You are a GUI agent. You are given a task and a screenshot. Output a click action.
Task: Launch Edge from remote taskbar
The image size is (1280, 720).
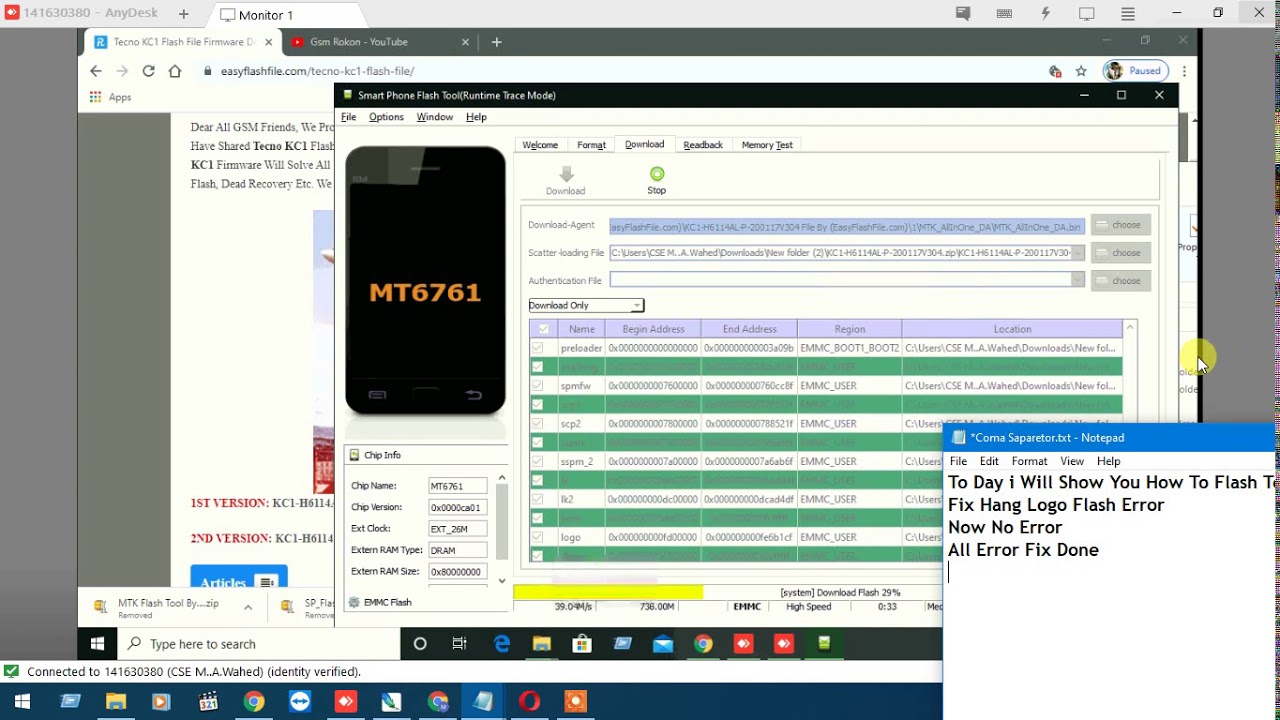pos(501,644)
